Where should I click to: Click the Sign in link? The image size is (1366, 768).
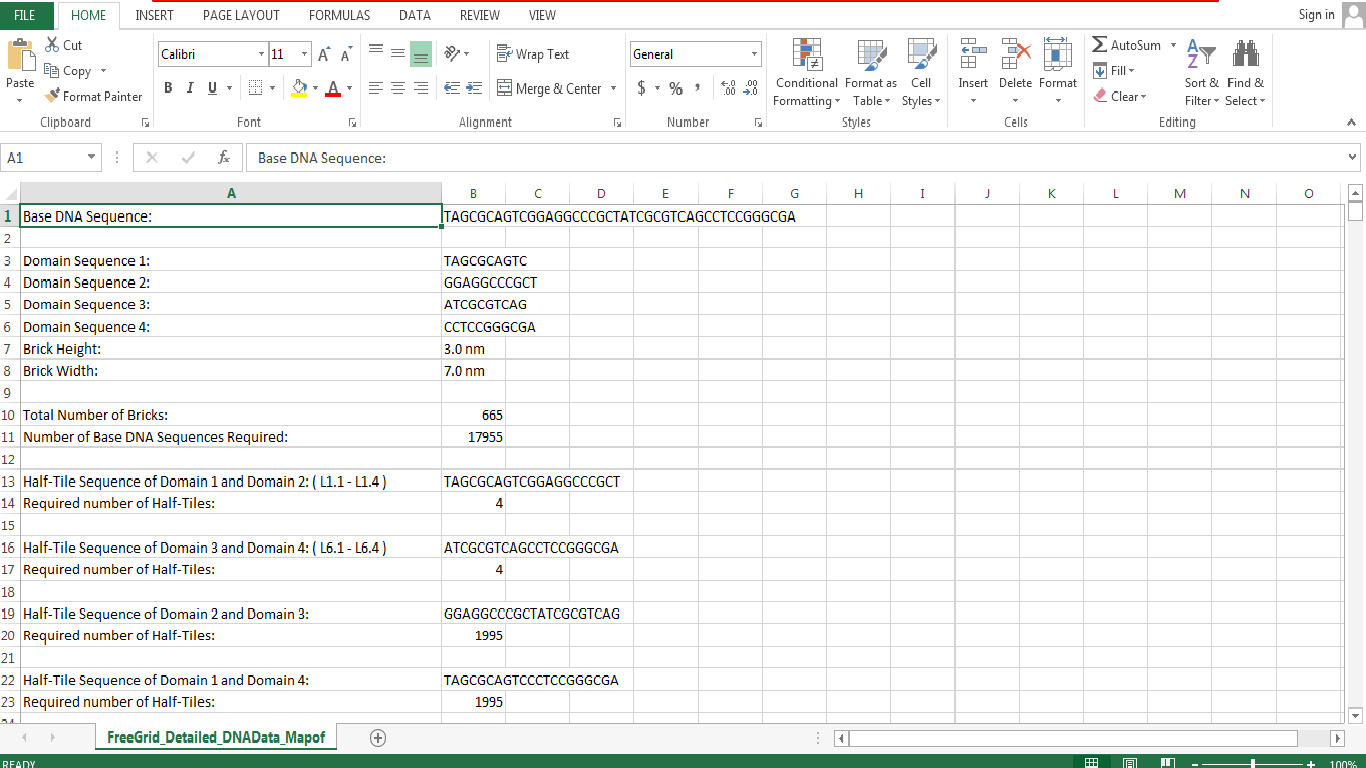[1316, 15]
